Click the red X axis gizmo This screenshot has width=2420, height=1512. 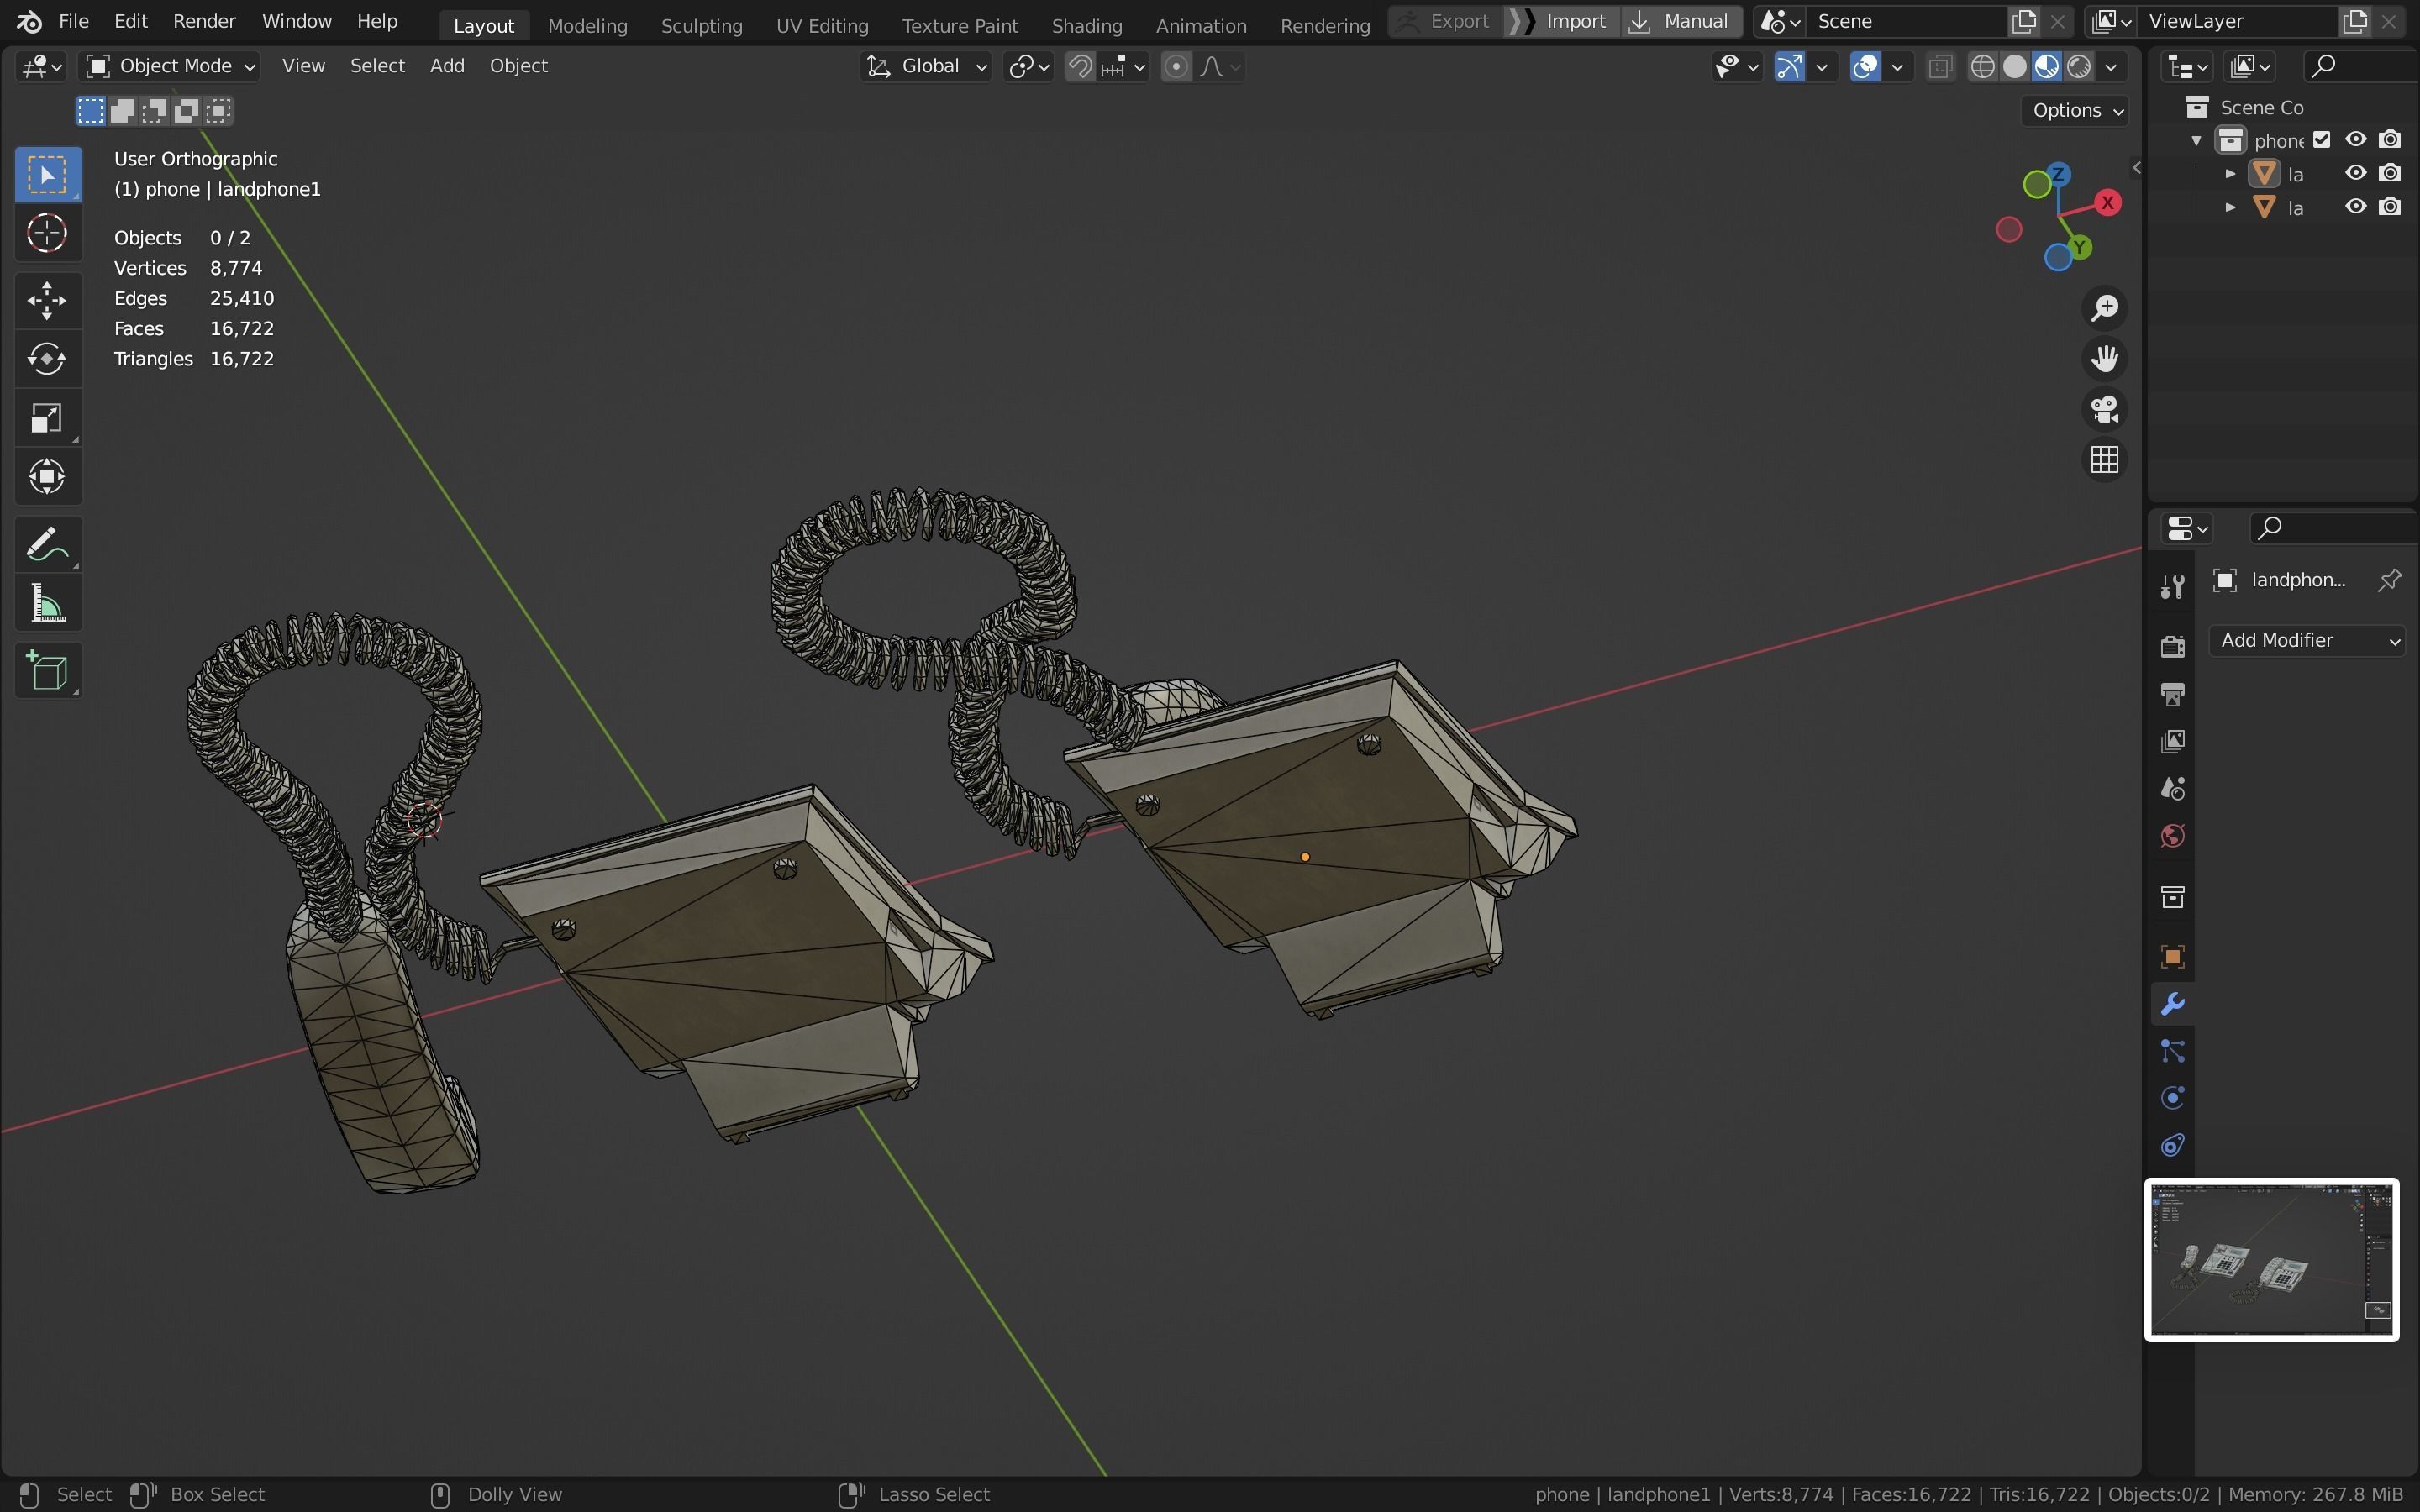[2108, 203]
